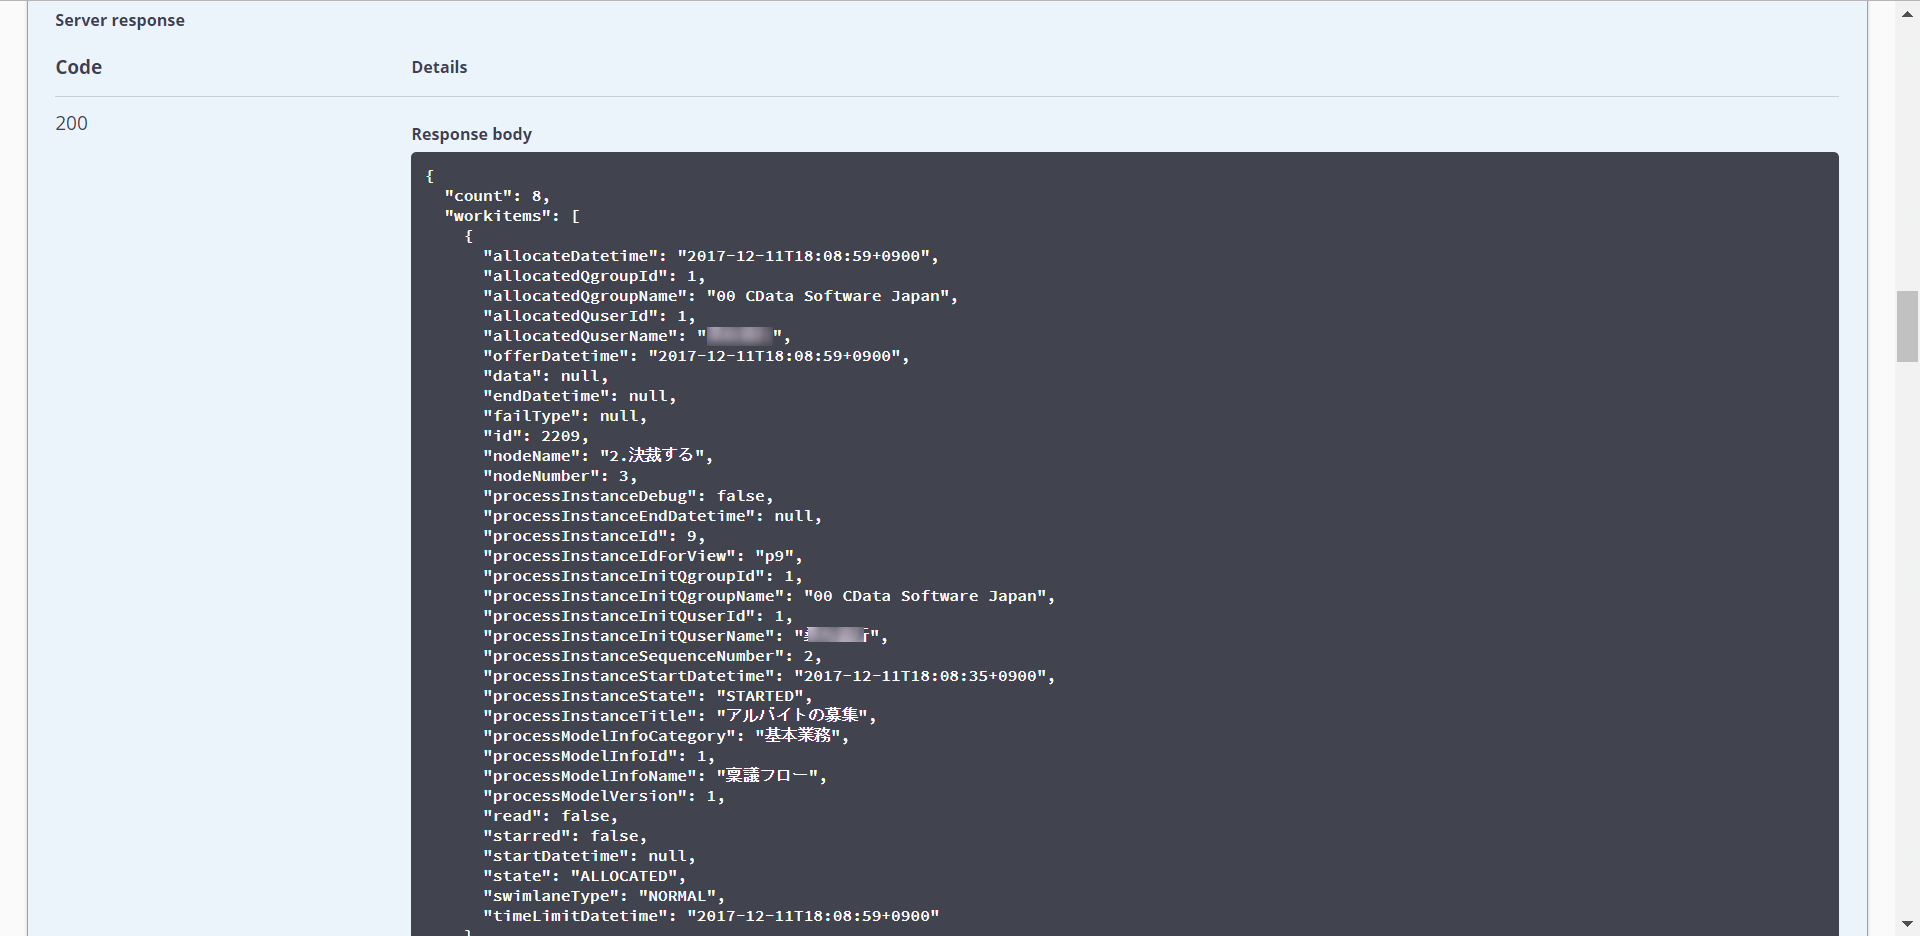The height and width of the screenshot is (936, 1920).
Task: Click the "offerDatetime" line
Action: 696,356
